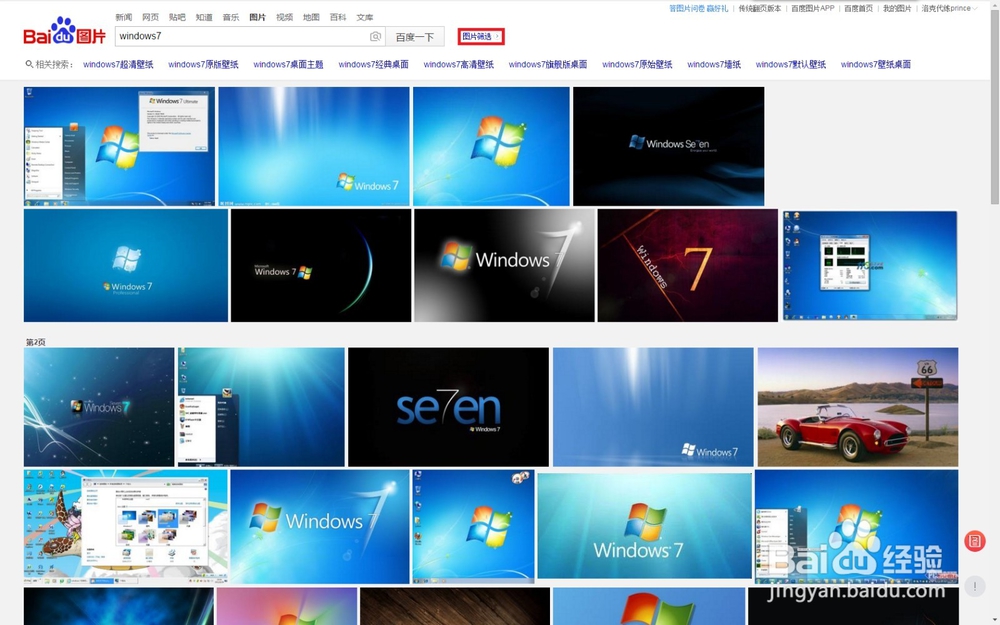Click the 百度一下 search button
Screen dimensions: 1000x625
[415, 37]
